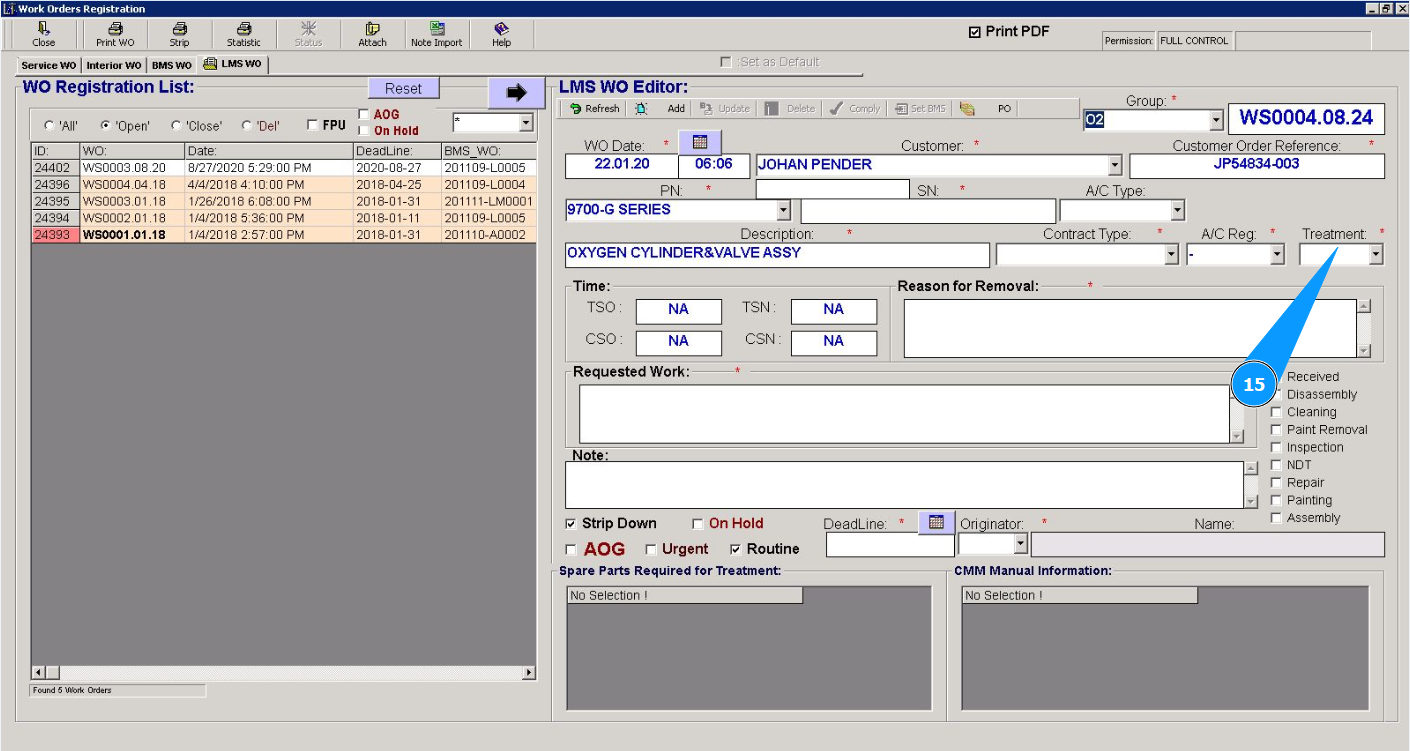1410x751 pixels.
Task: Select work order WS0003.08.20 row
Action: coord(283,168)
